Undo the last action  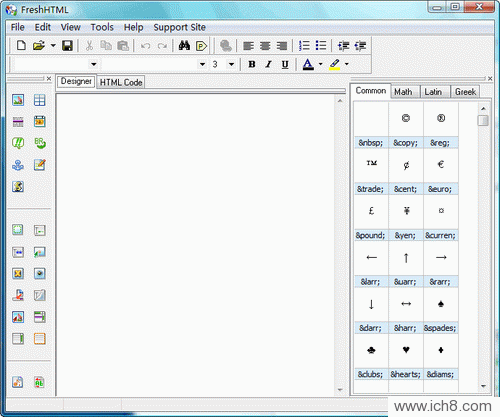pyautogui.click(x=145, y=46)
